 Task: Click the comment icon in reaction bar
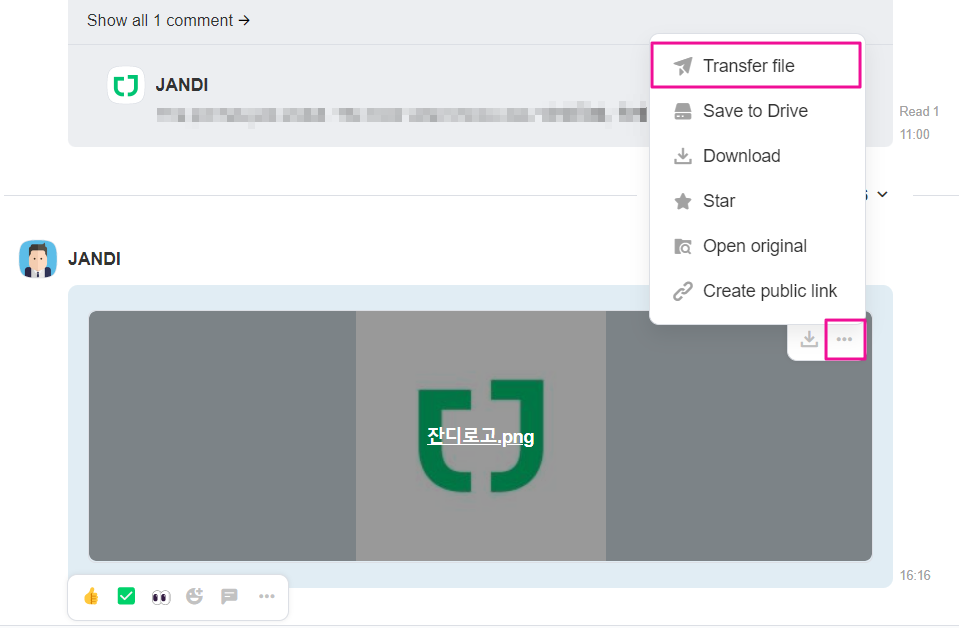coord(229,596)
